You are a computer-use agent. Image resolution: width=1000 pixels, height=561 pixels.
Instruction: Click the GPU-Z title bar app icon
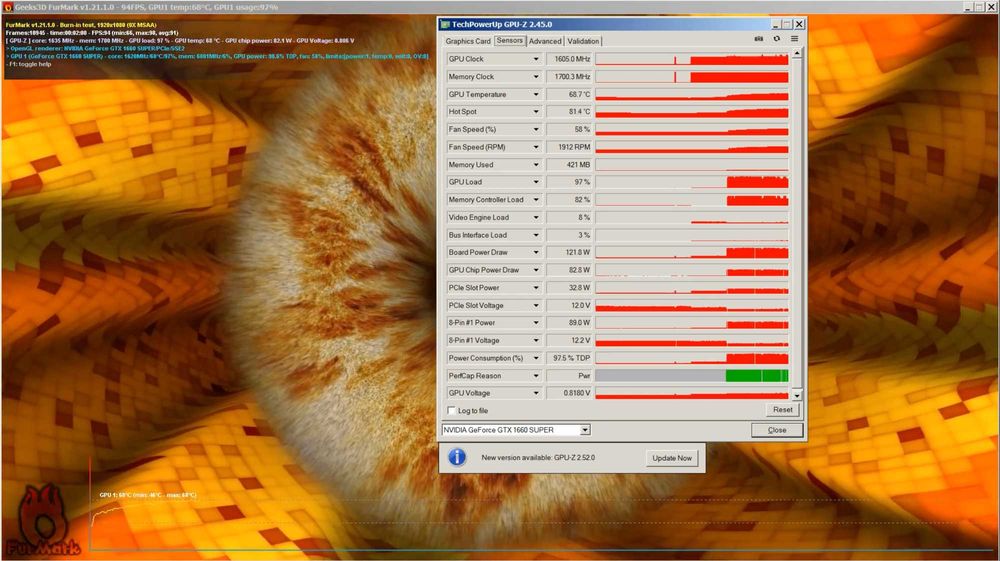(445, 24)
